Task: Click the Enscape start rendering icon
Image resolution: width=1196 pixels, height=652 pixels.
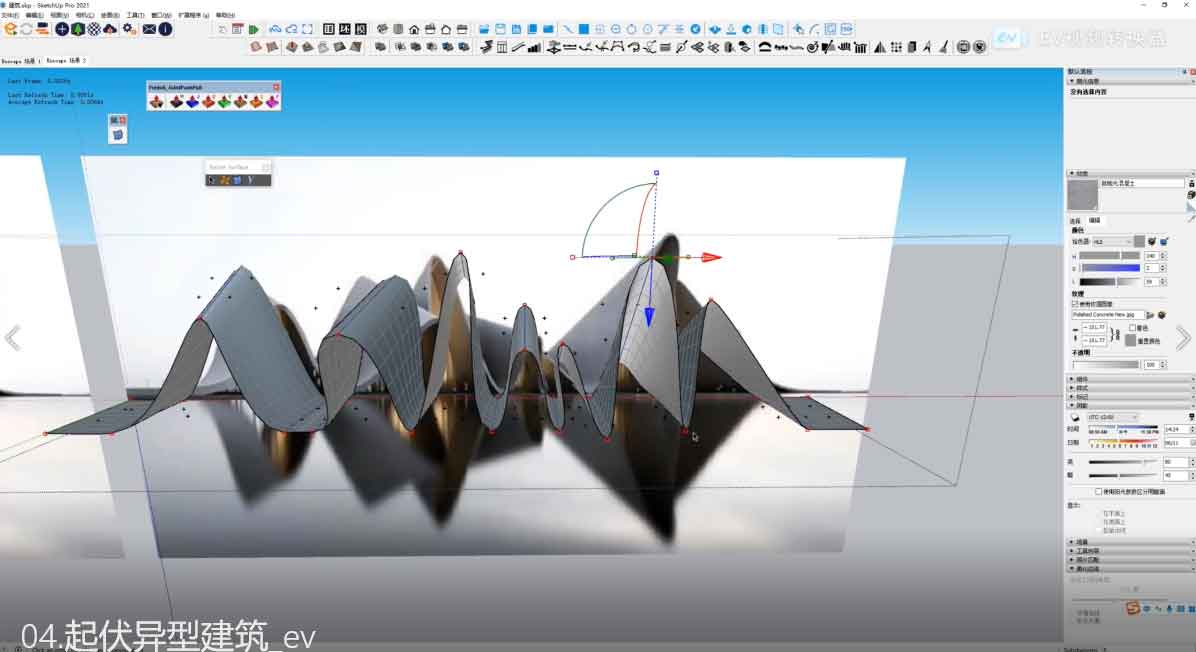Action: 11,29
